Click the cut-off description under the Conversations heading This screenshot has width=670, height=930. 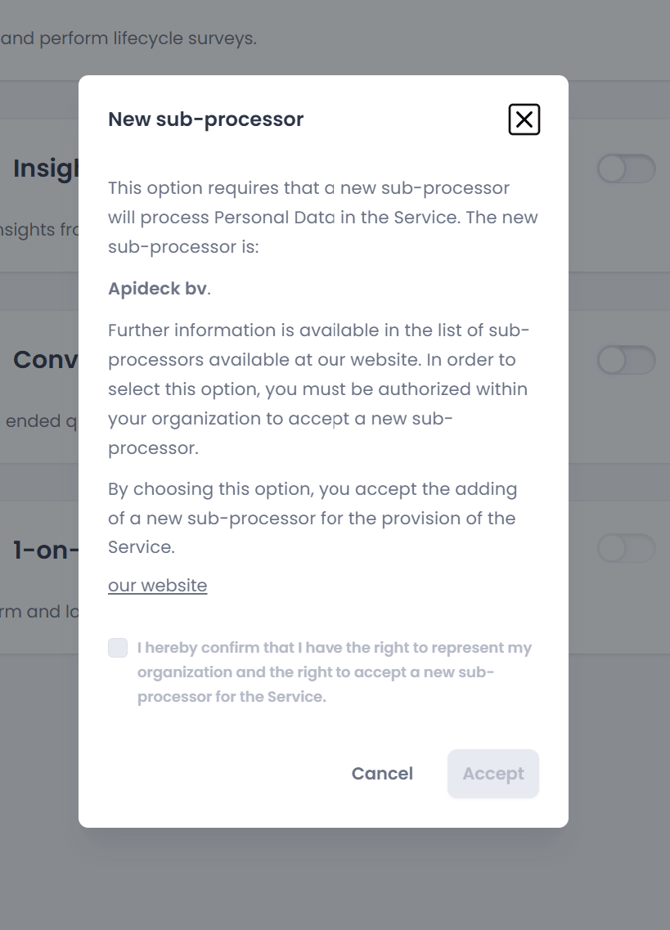tap(40, 421)
